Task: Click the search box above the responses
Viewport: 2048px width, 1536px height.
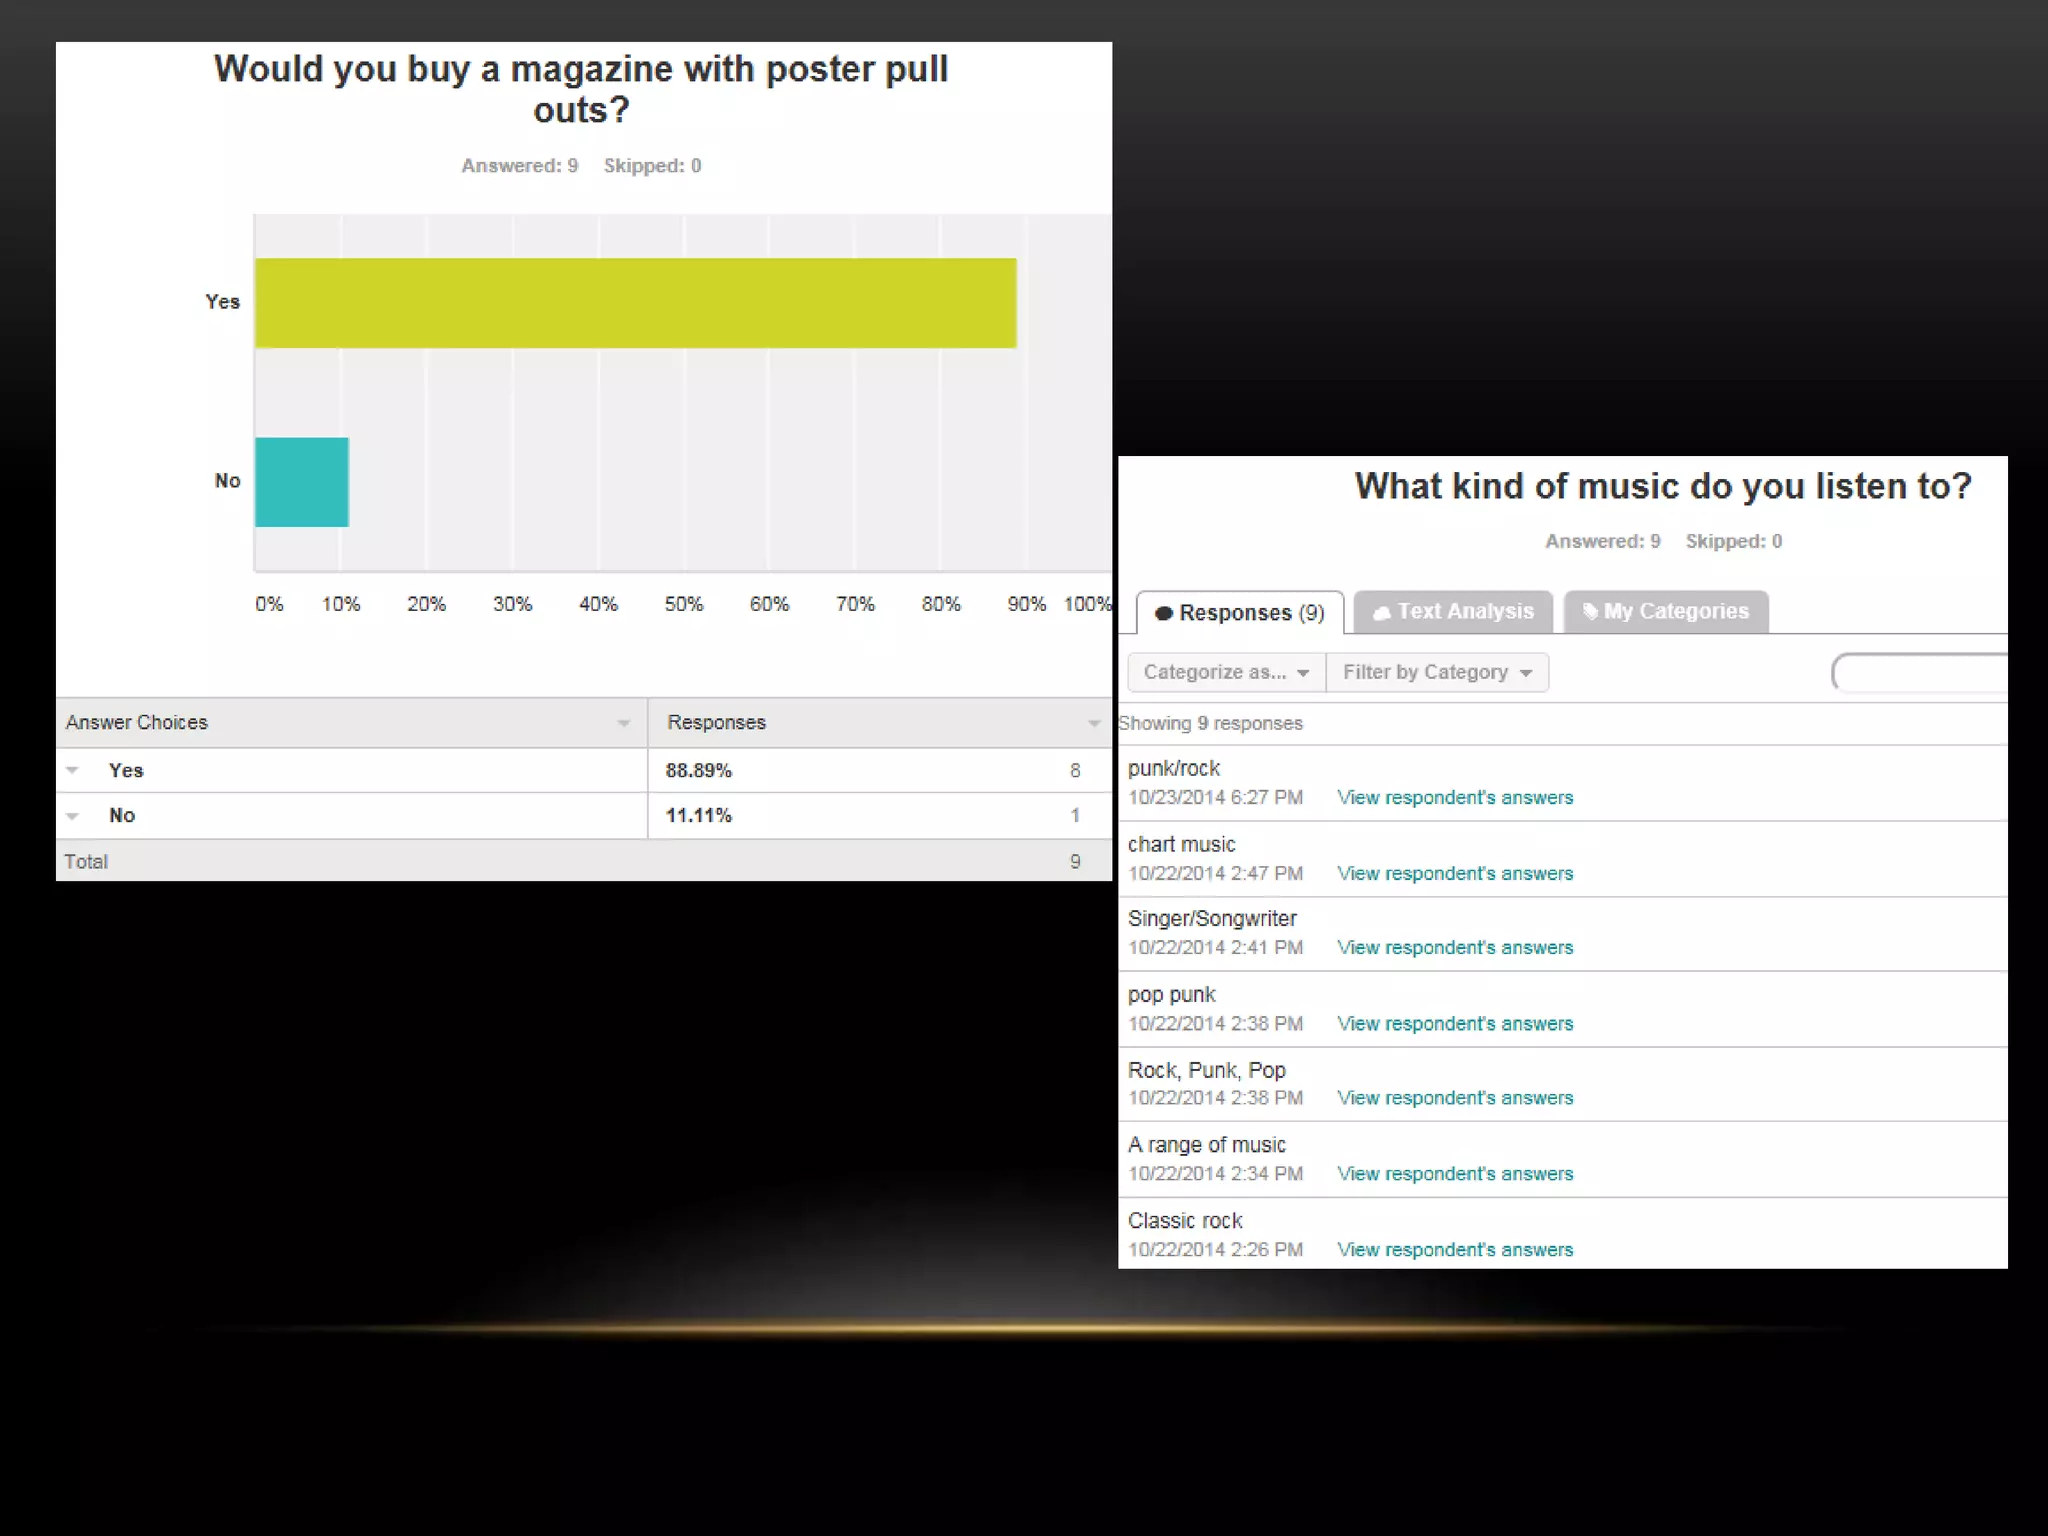Action: 1920,673
